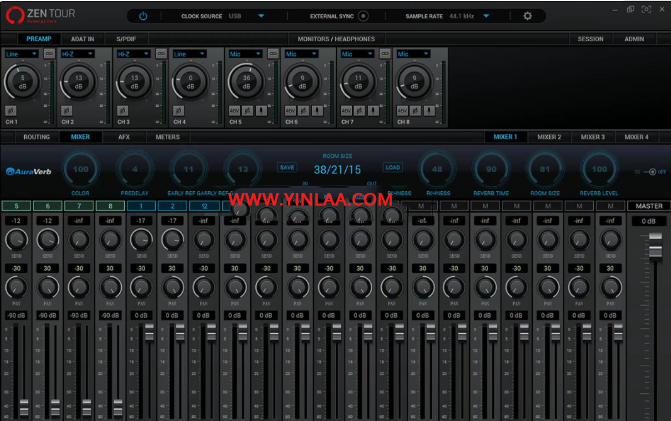Click CH 6 exclamation mark button
671x421 pixels.
(x=317, y=111)
